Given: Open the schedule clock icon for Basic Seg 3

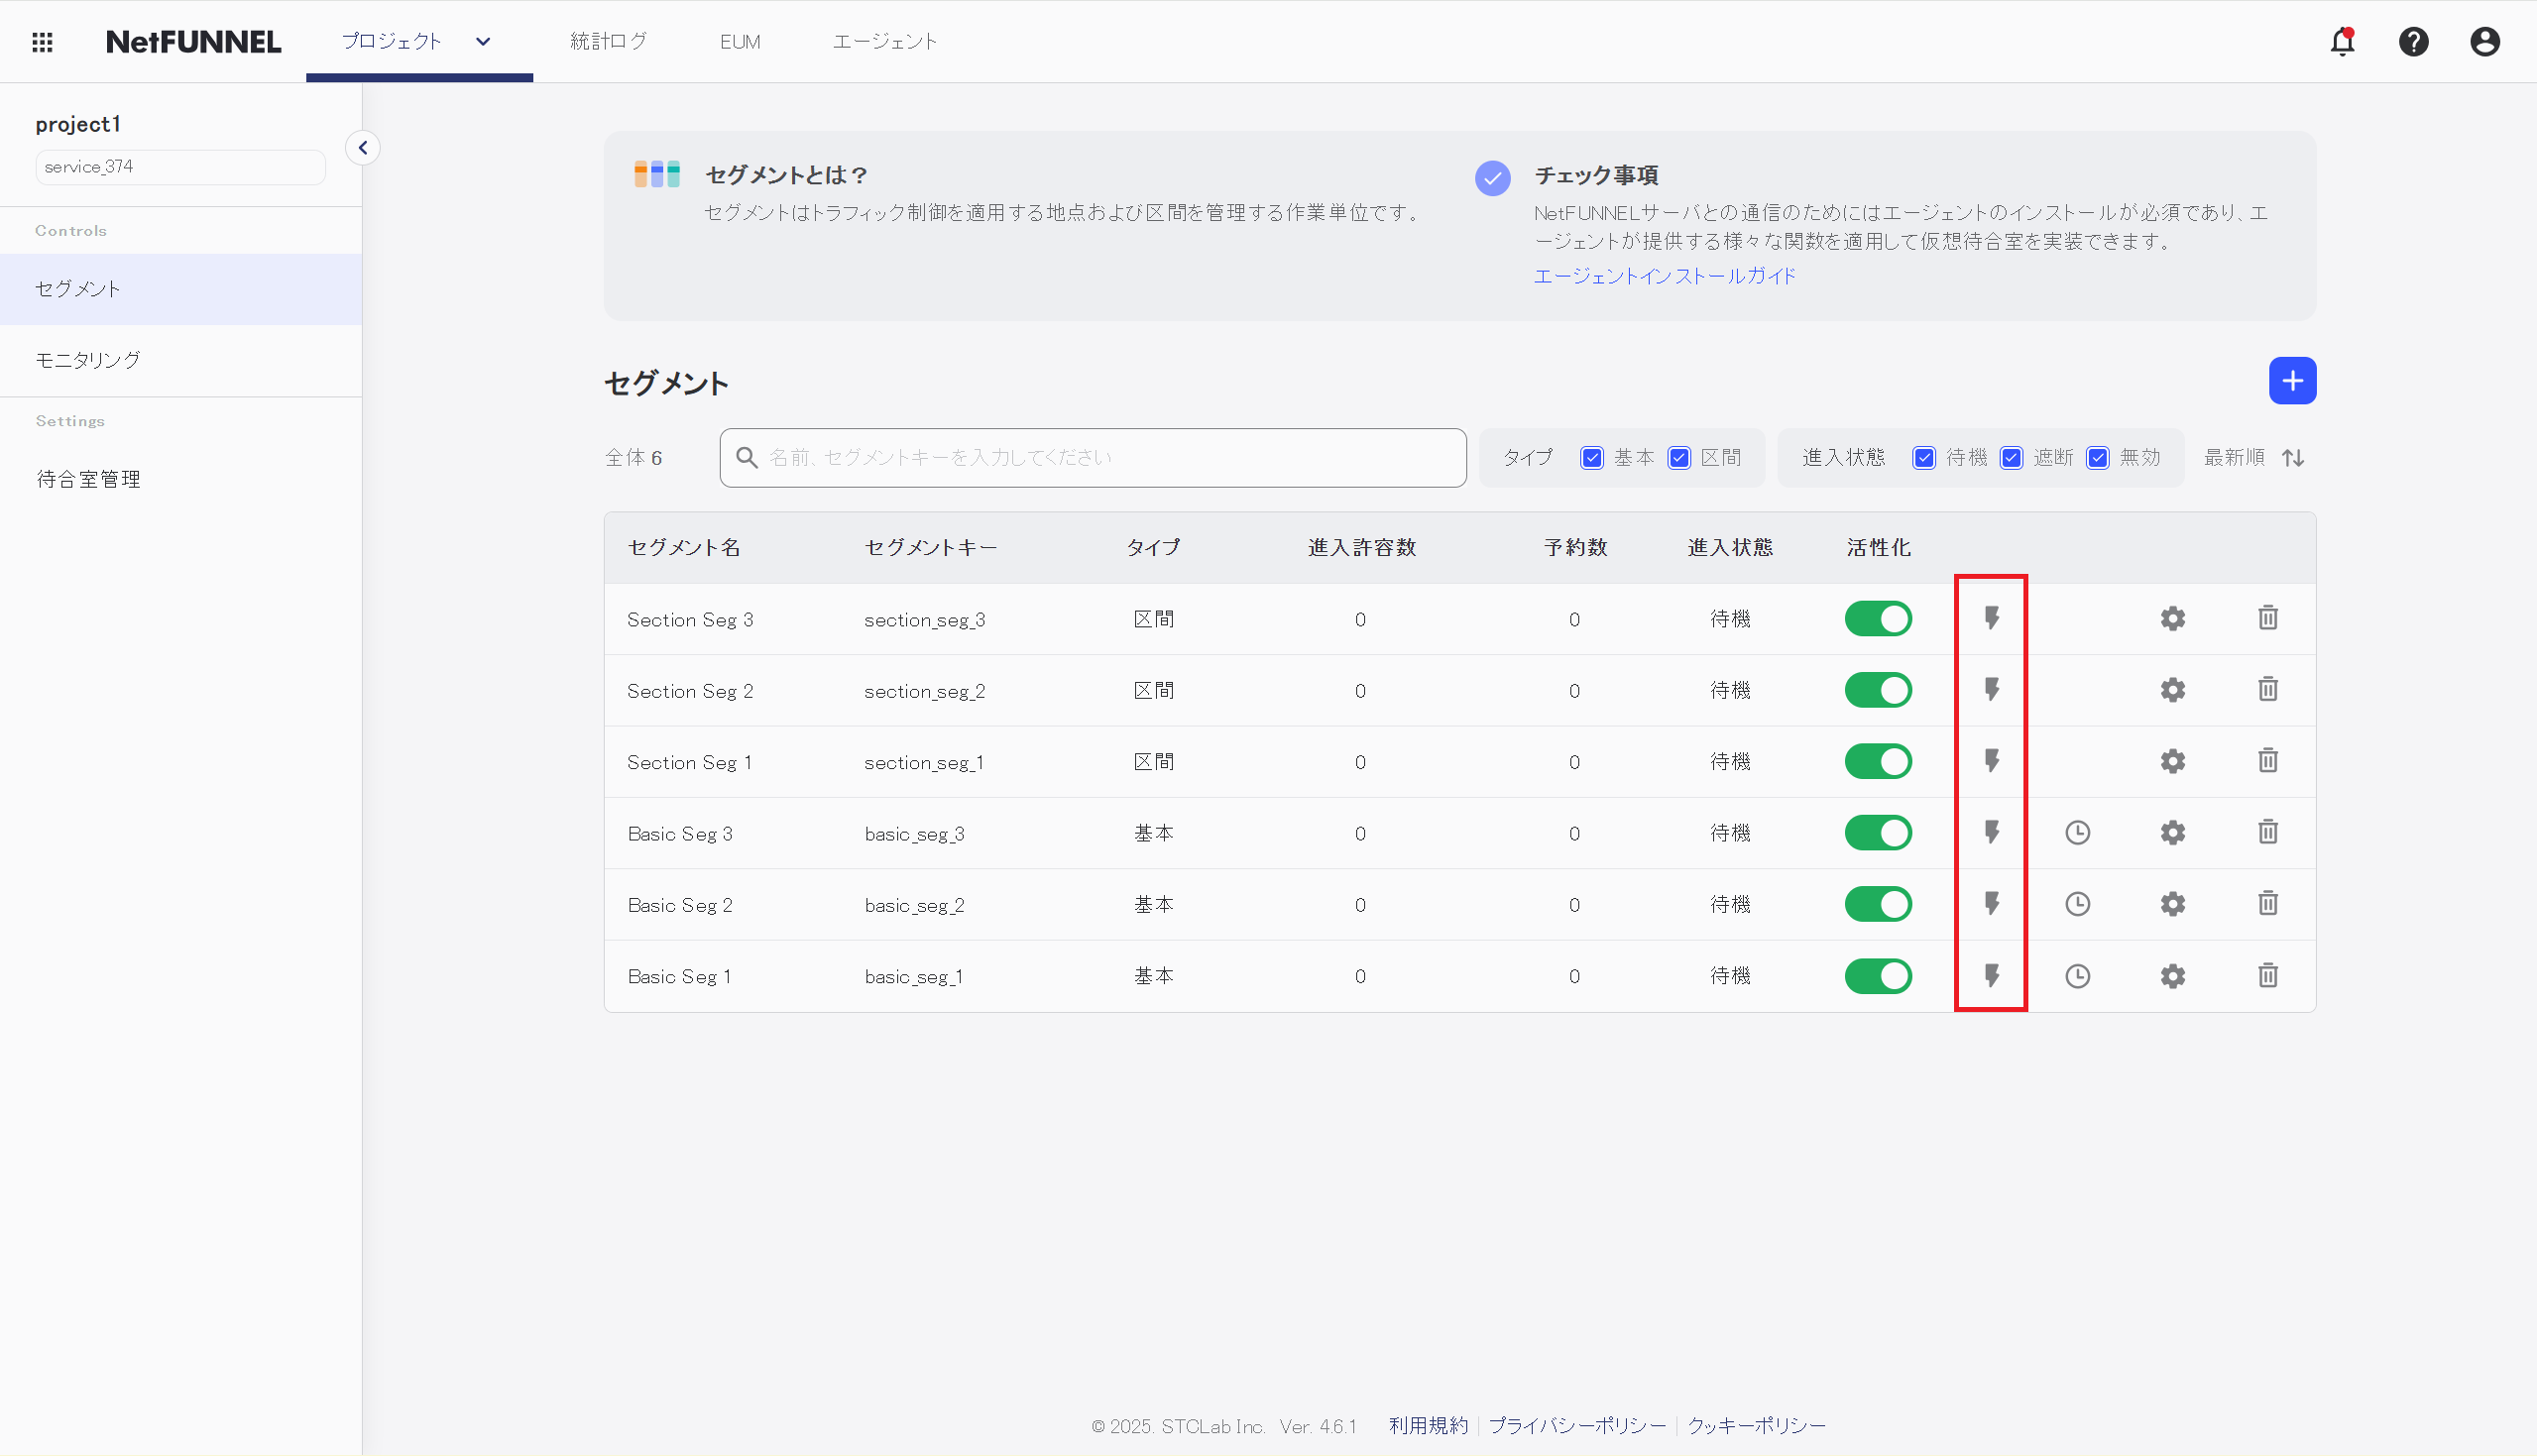Looking at the screenshot, I should 2077,832.
